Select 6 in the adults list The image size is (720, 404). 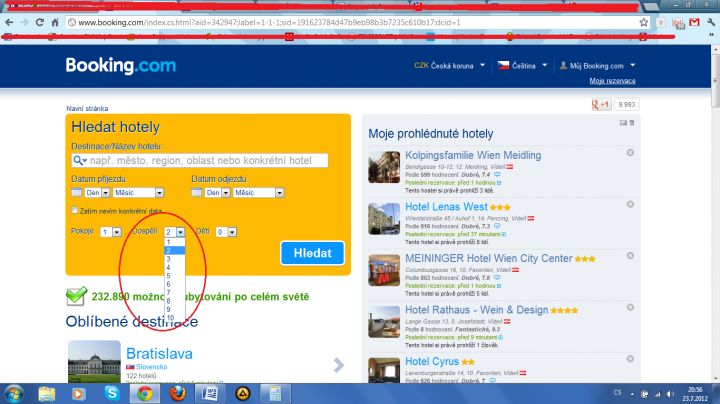tap(174, 284)
